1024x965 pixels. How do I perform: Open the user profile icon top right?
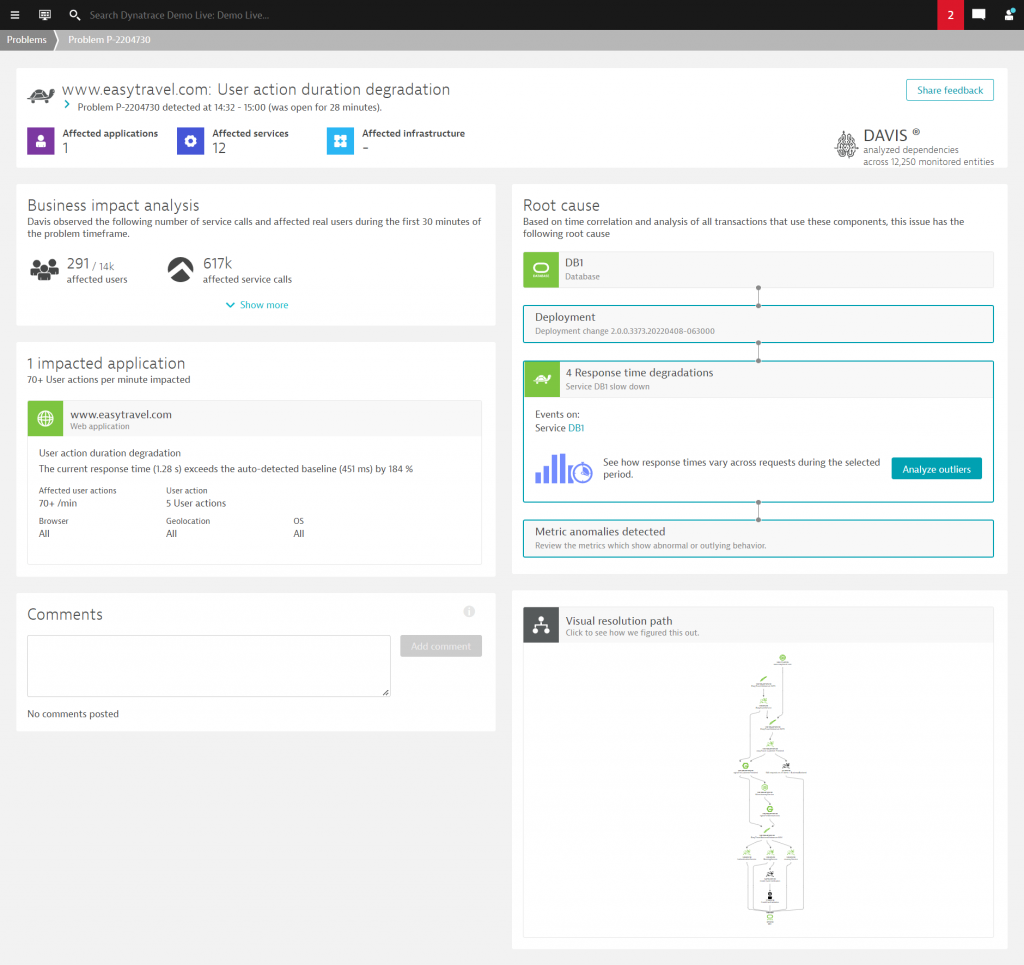[x=1009, y=14]
